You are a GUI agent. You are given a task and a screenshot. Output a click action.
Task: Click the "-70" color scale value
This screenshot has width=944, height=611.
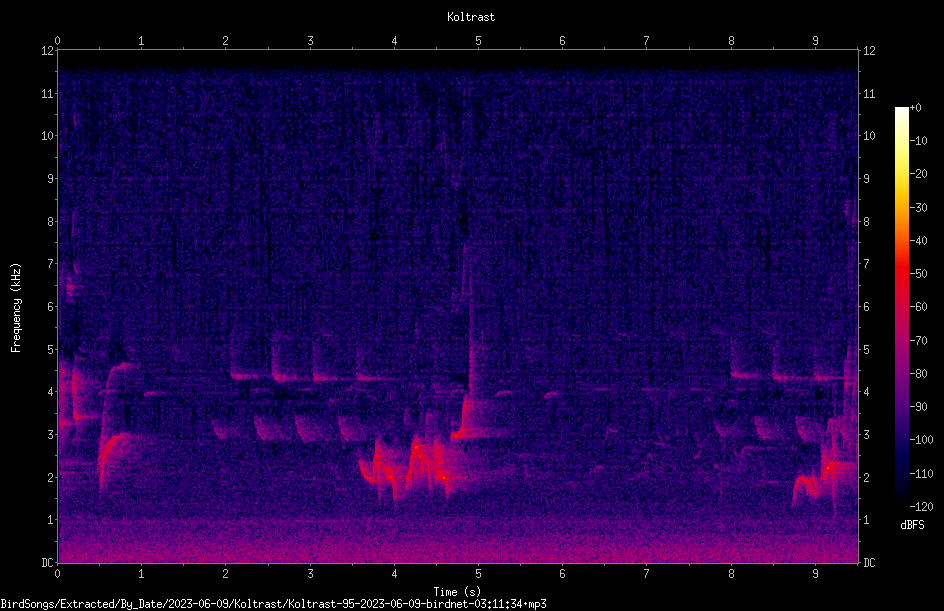(919, 341)
